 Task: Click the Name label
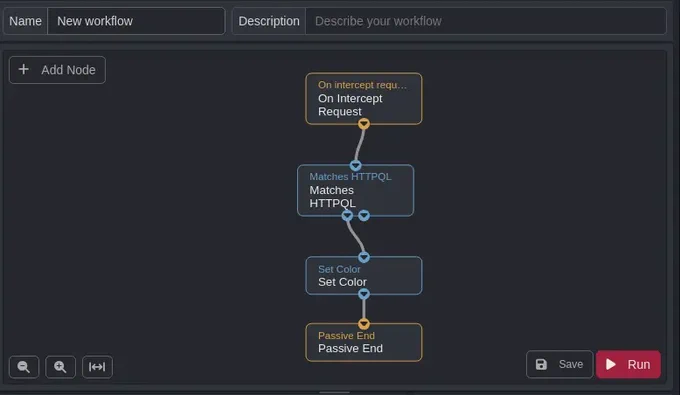(x=25, y=21)
